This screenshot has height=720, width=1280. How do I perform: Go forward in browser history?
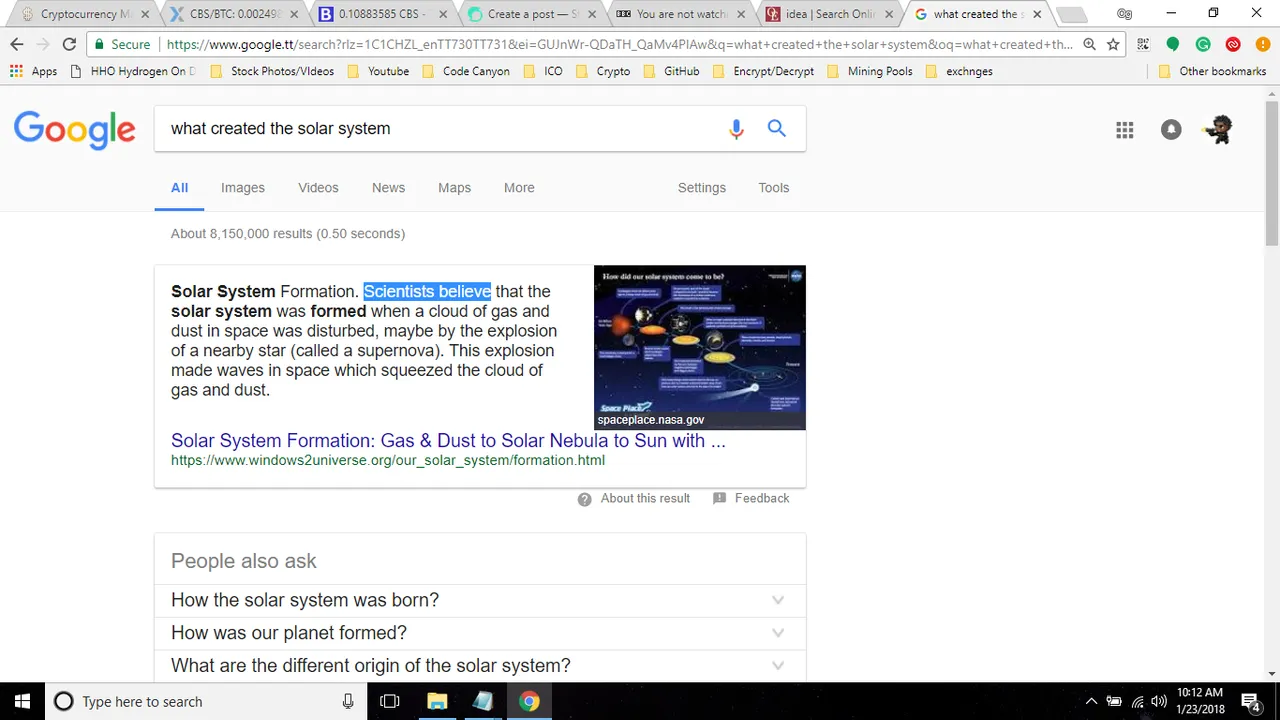[43, 44]
